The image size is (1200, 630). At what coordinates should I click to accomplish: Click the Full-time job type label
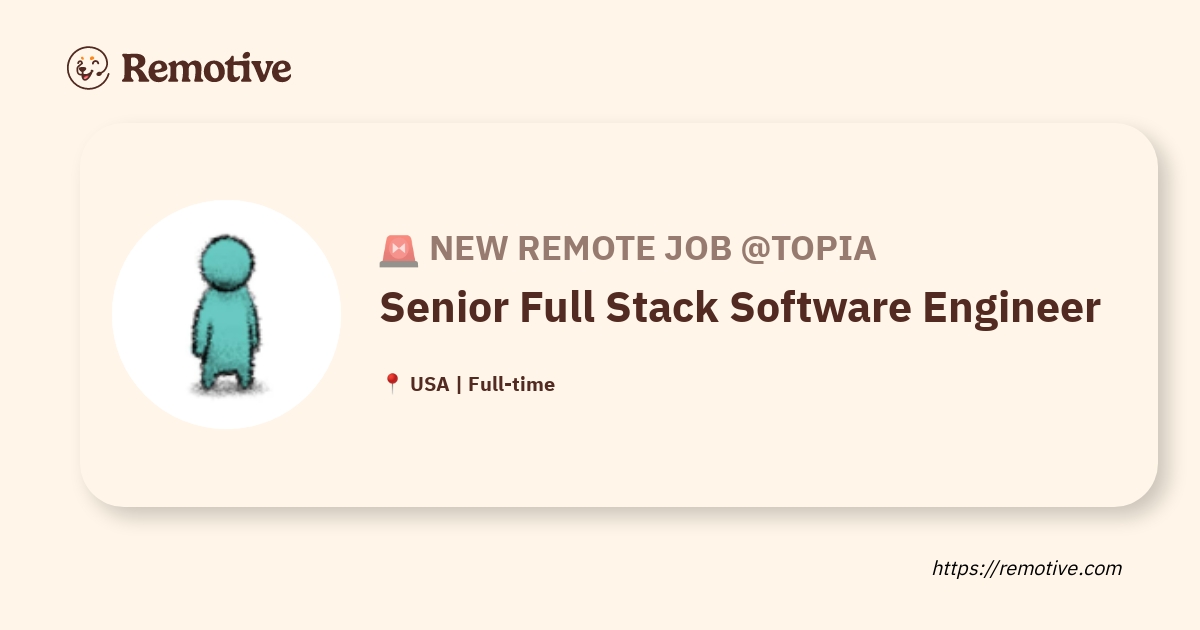(511, 384)
